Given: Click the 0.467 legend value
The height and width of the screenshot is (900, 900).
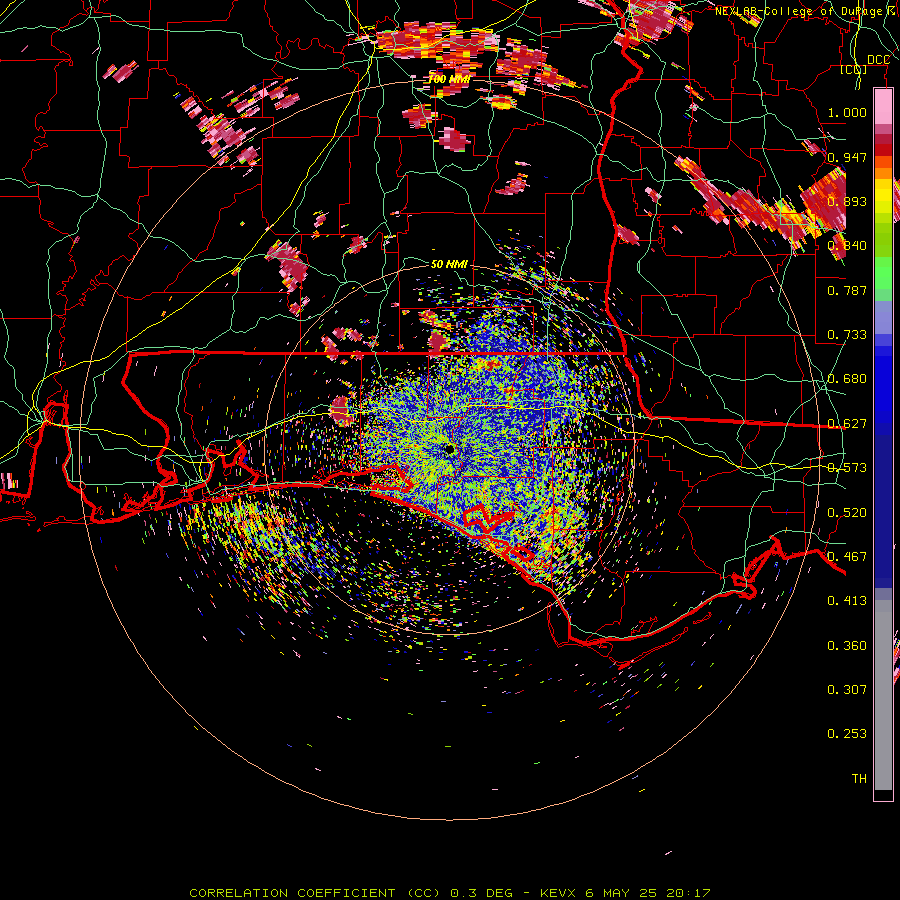Looking at the screenshot, I should pos(847,557).
